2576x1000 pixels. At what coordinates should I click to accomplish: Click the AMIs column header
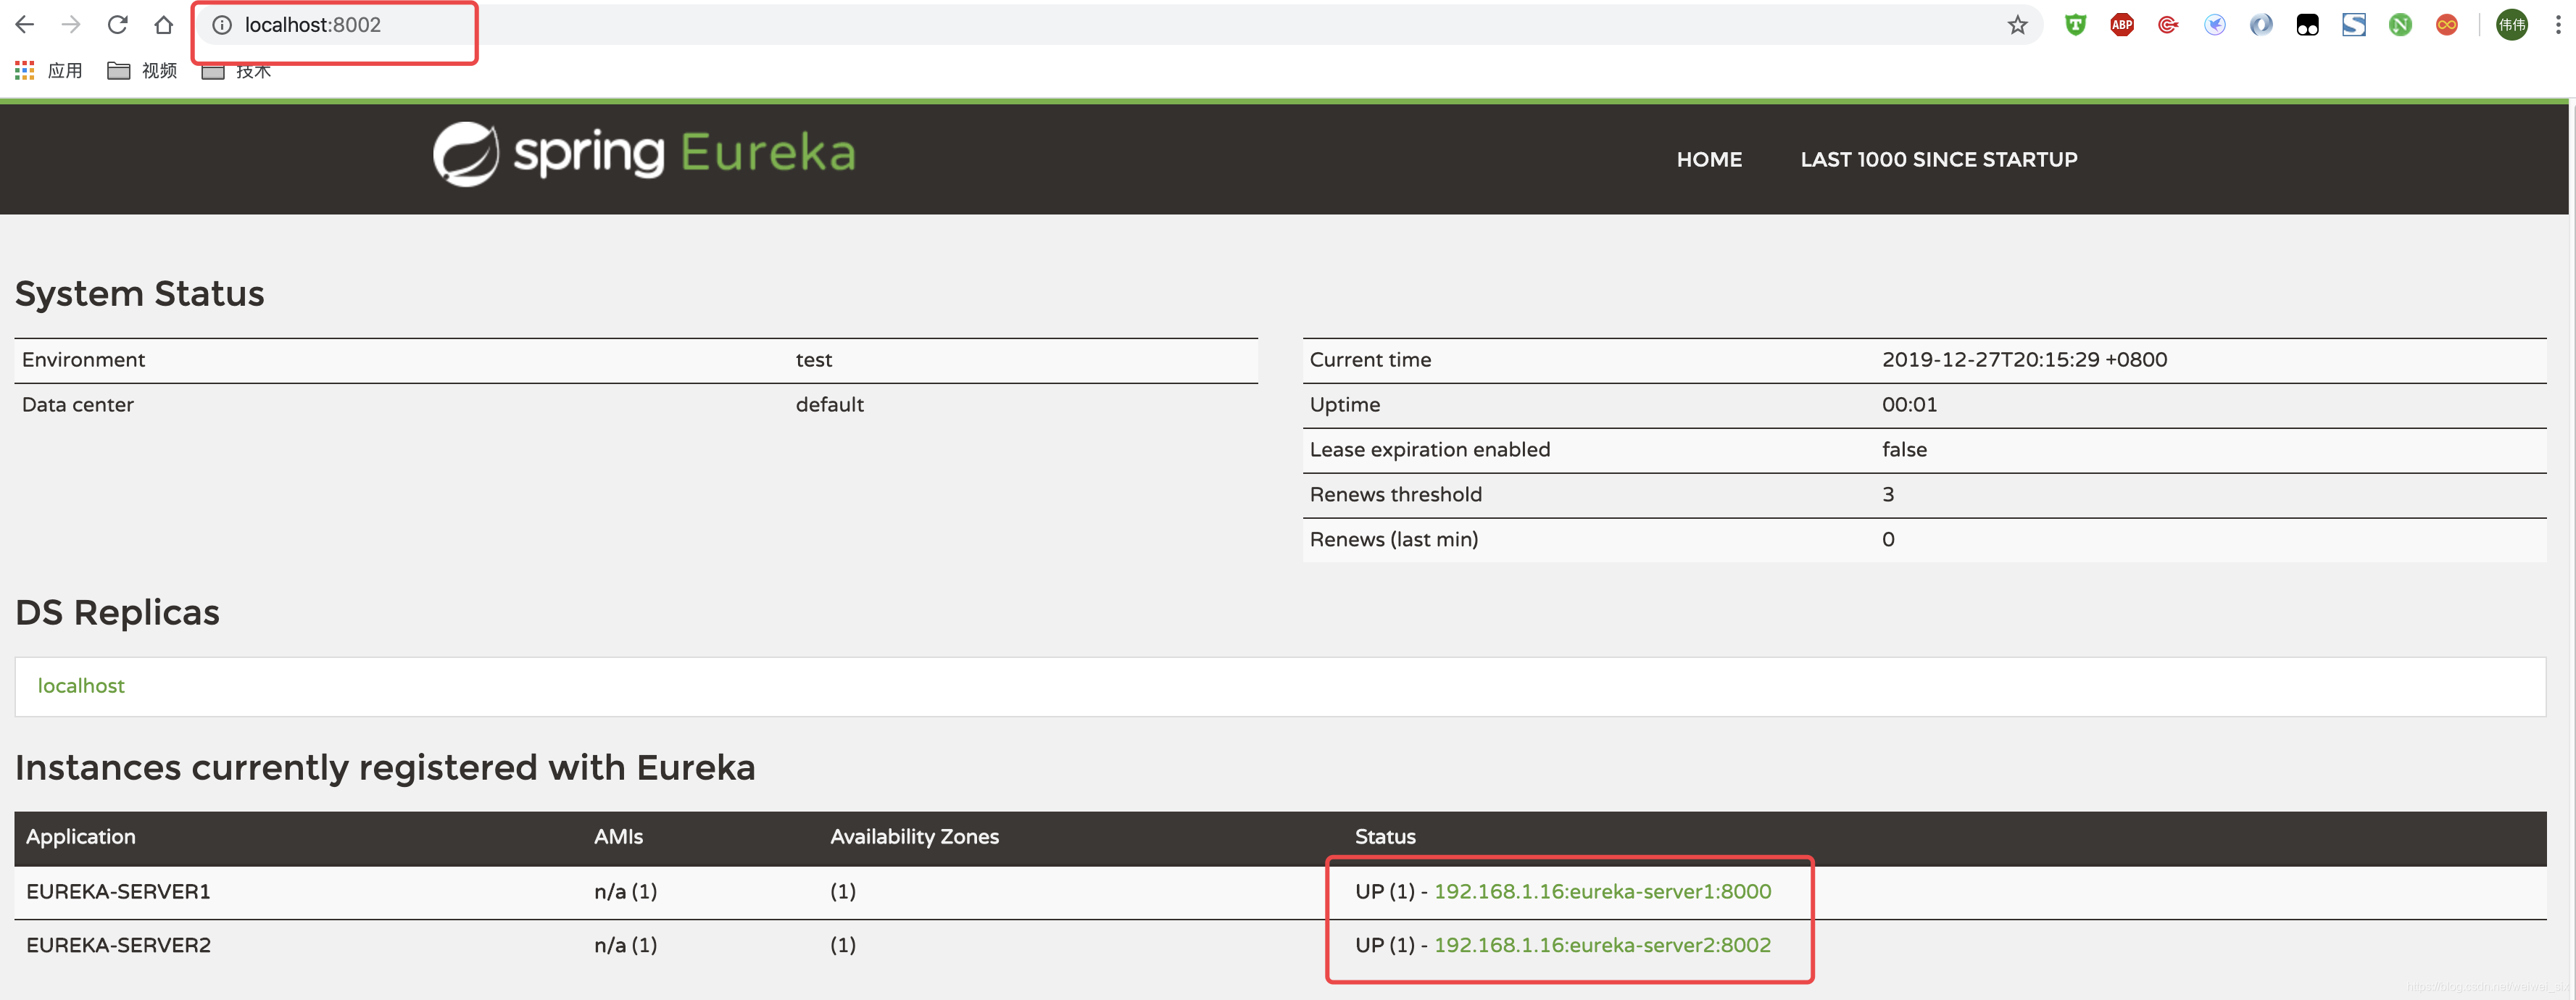click(x=618, y=837)
